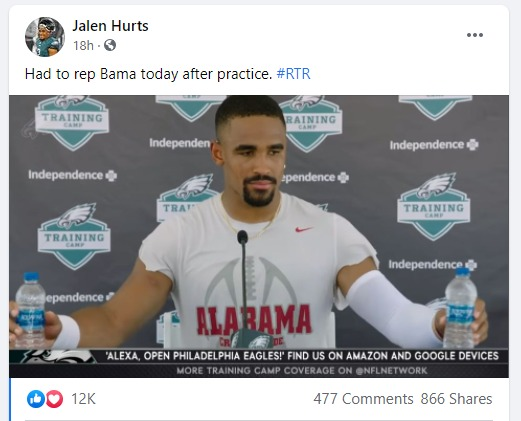Open the three-dot post options menu
The image size is (521, 421).
click(x=475, y=35)
